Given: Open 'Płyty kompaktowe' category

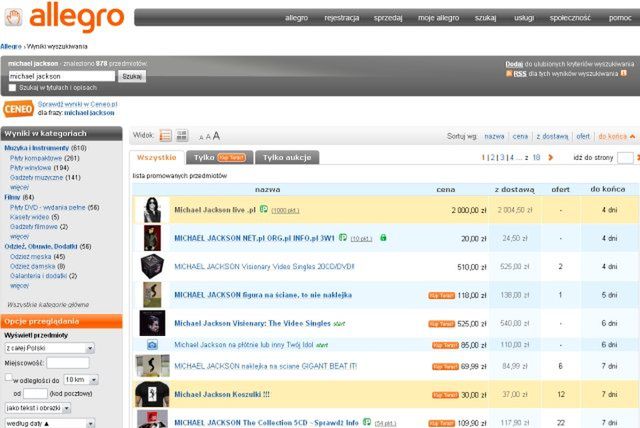Looking at the screenshot, I should tap(36, 158).
